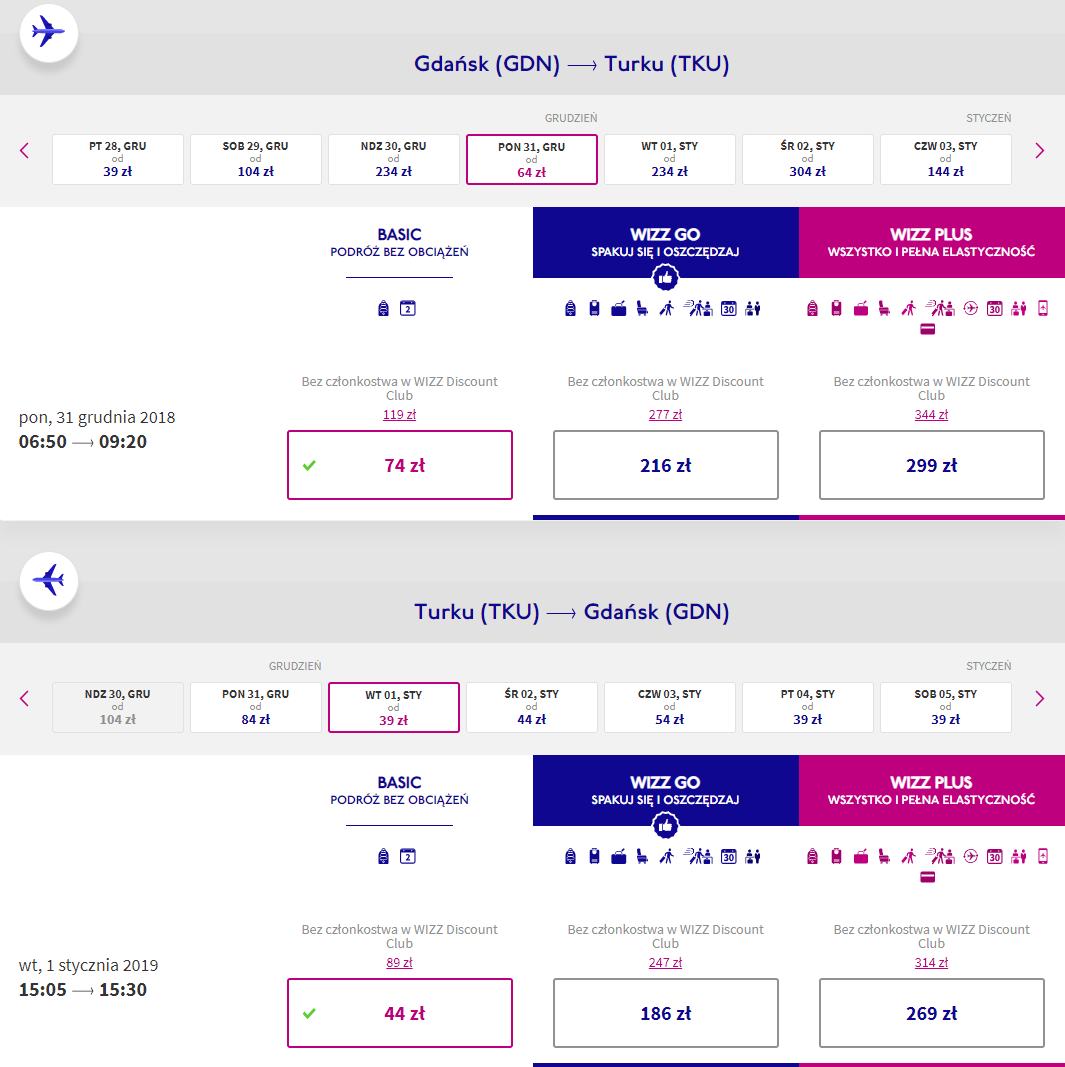Image resolution: width=1065 pixels, height=1067 pixels.
Task: Show later return dates with right arrow
Action: tap(1039, 699)
